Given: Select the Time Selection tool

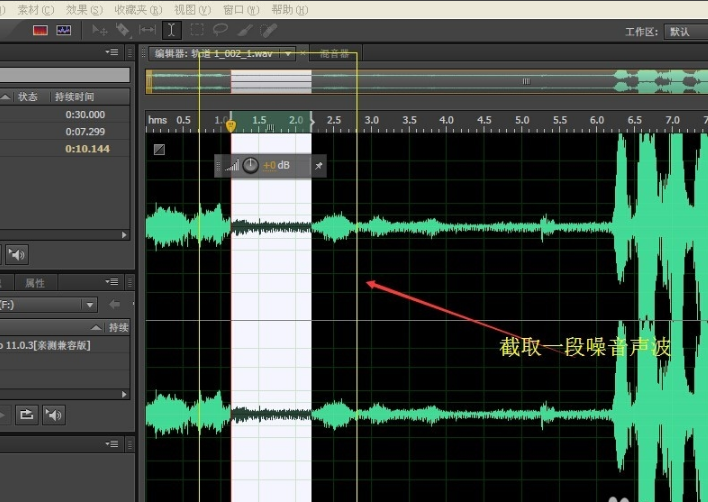Looking at the screenshot, I should point(172,30).
